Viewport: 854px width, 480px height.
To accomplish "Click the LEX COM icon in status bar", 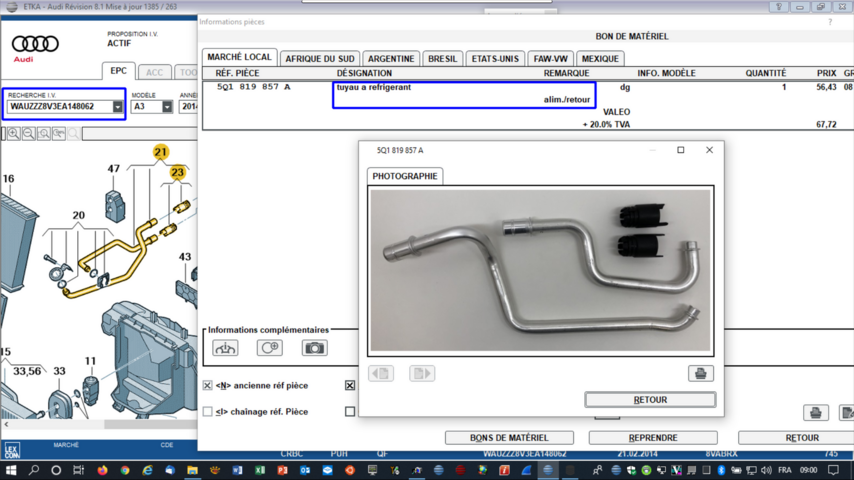I will pyautogui.click(x=12, y=450).
